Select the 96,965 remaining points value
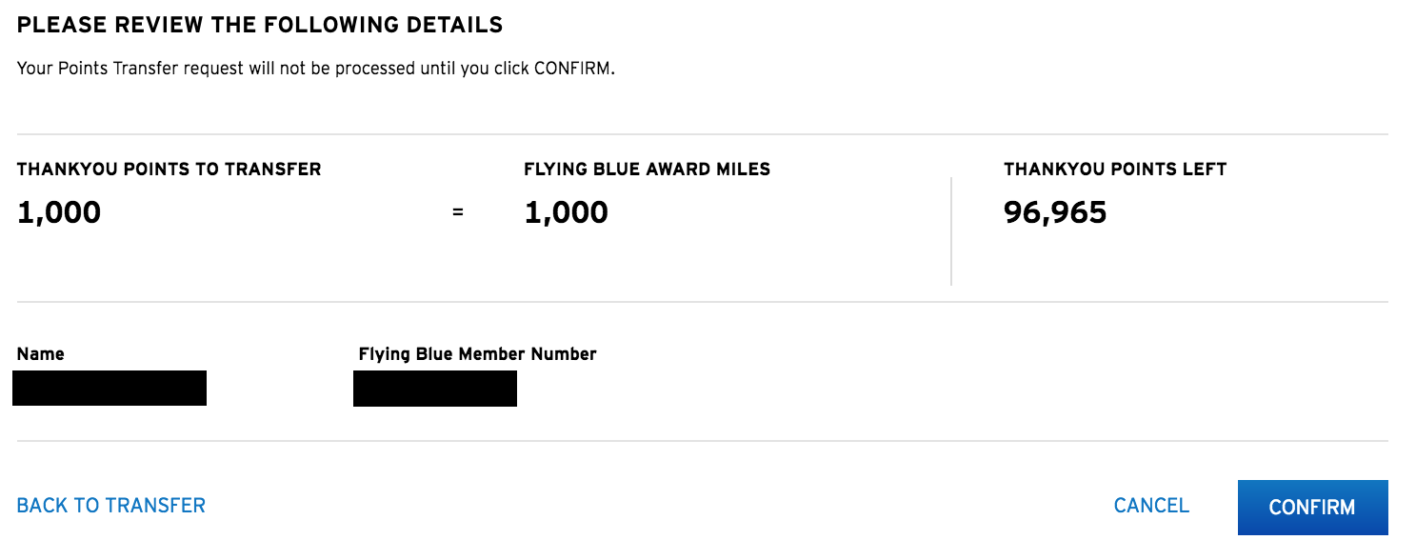1416x560 pixels. point(1055,212)
